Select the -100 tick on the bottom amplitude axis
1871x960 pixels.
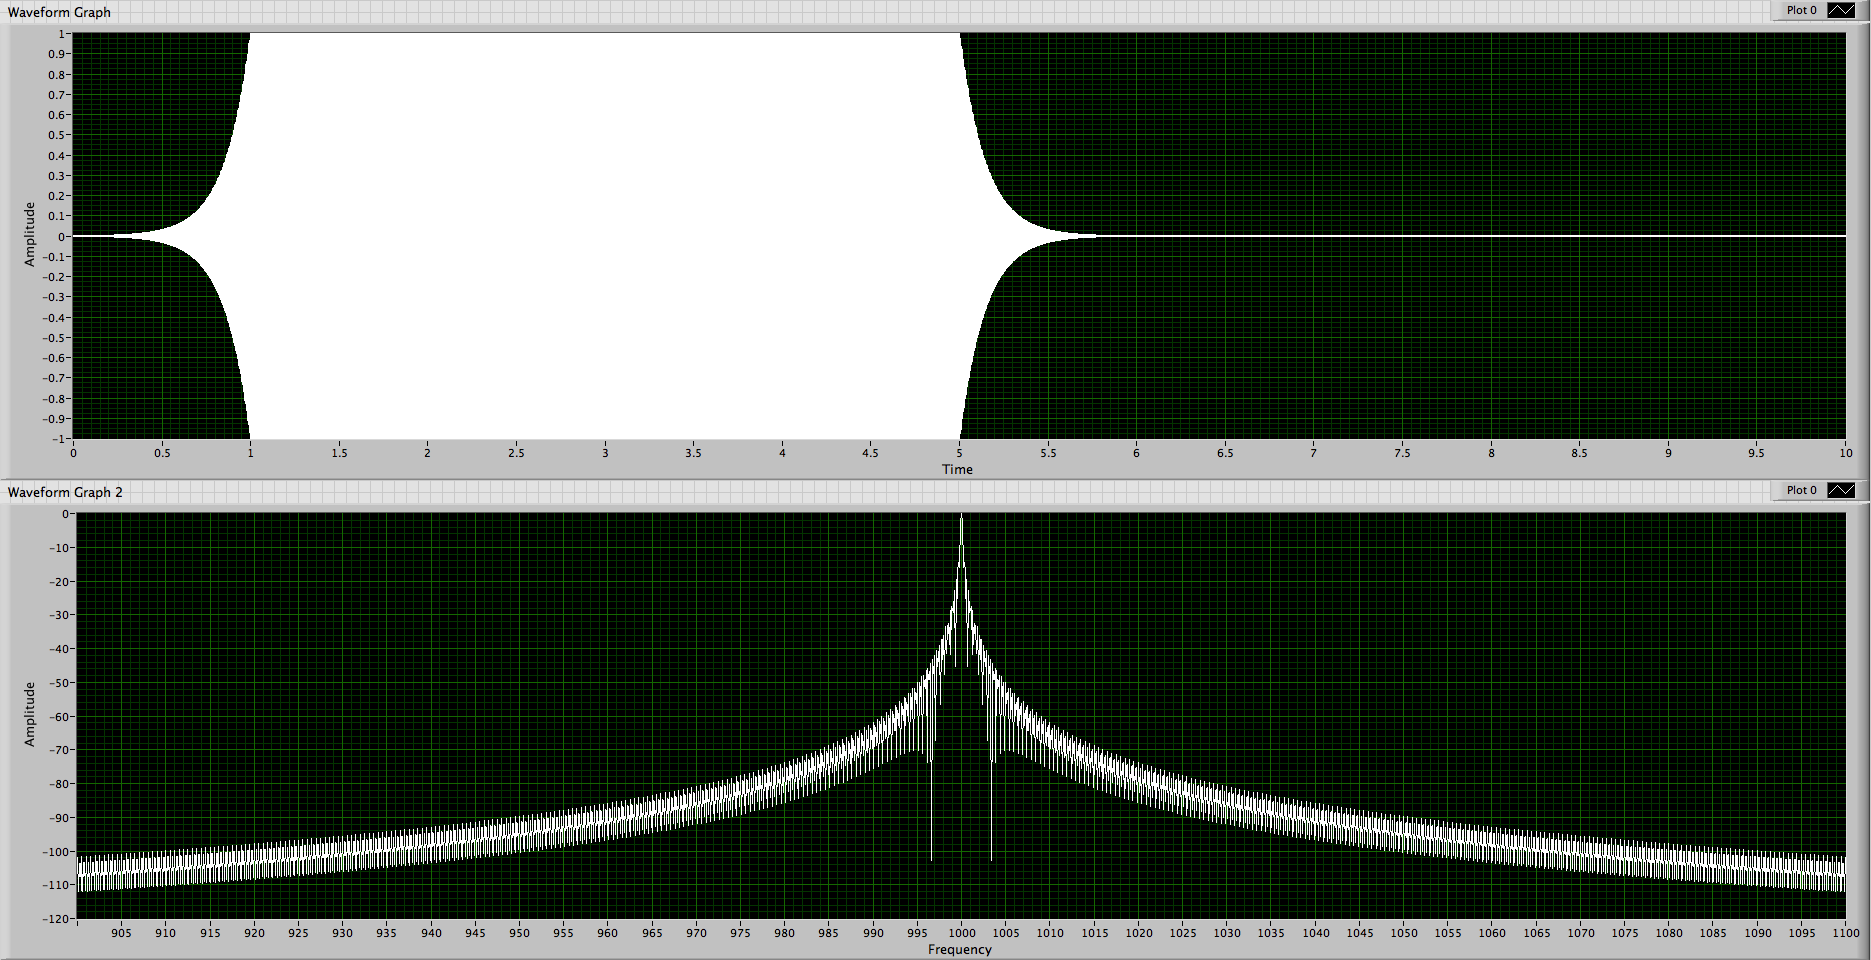click(58, 852)
